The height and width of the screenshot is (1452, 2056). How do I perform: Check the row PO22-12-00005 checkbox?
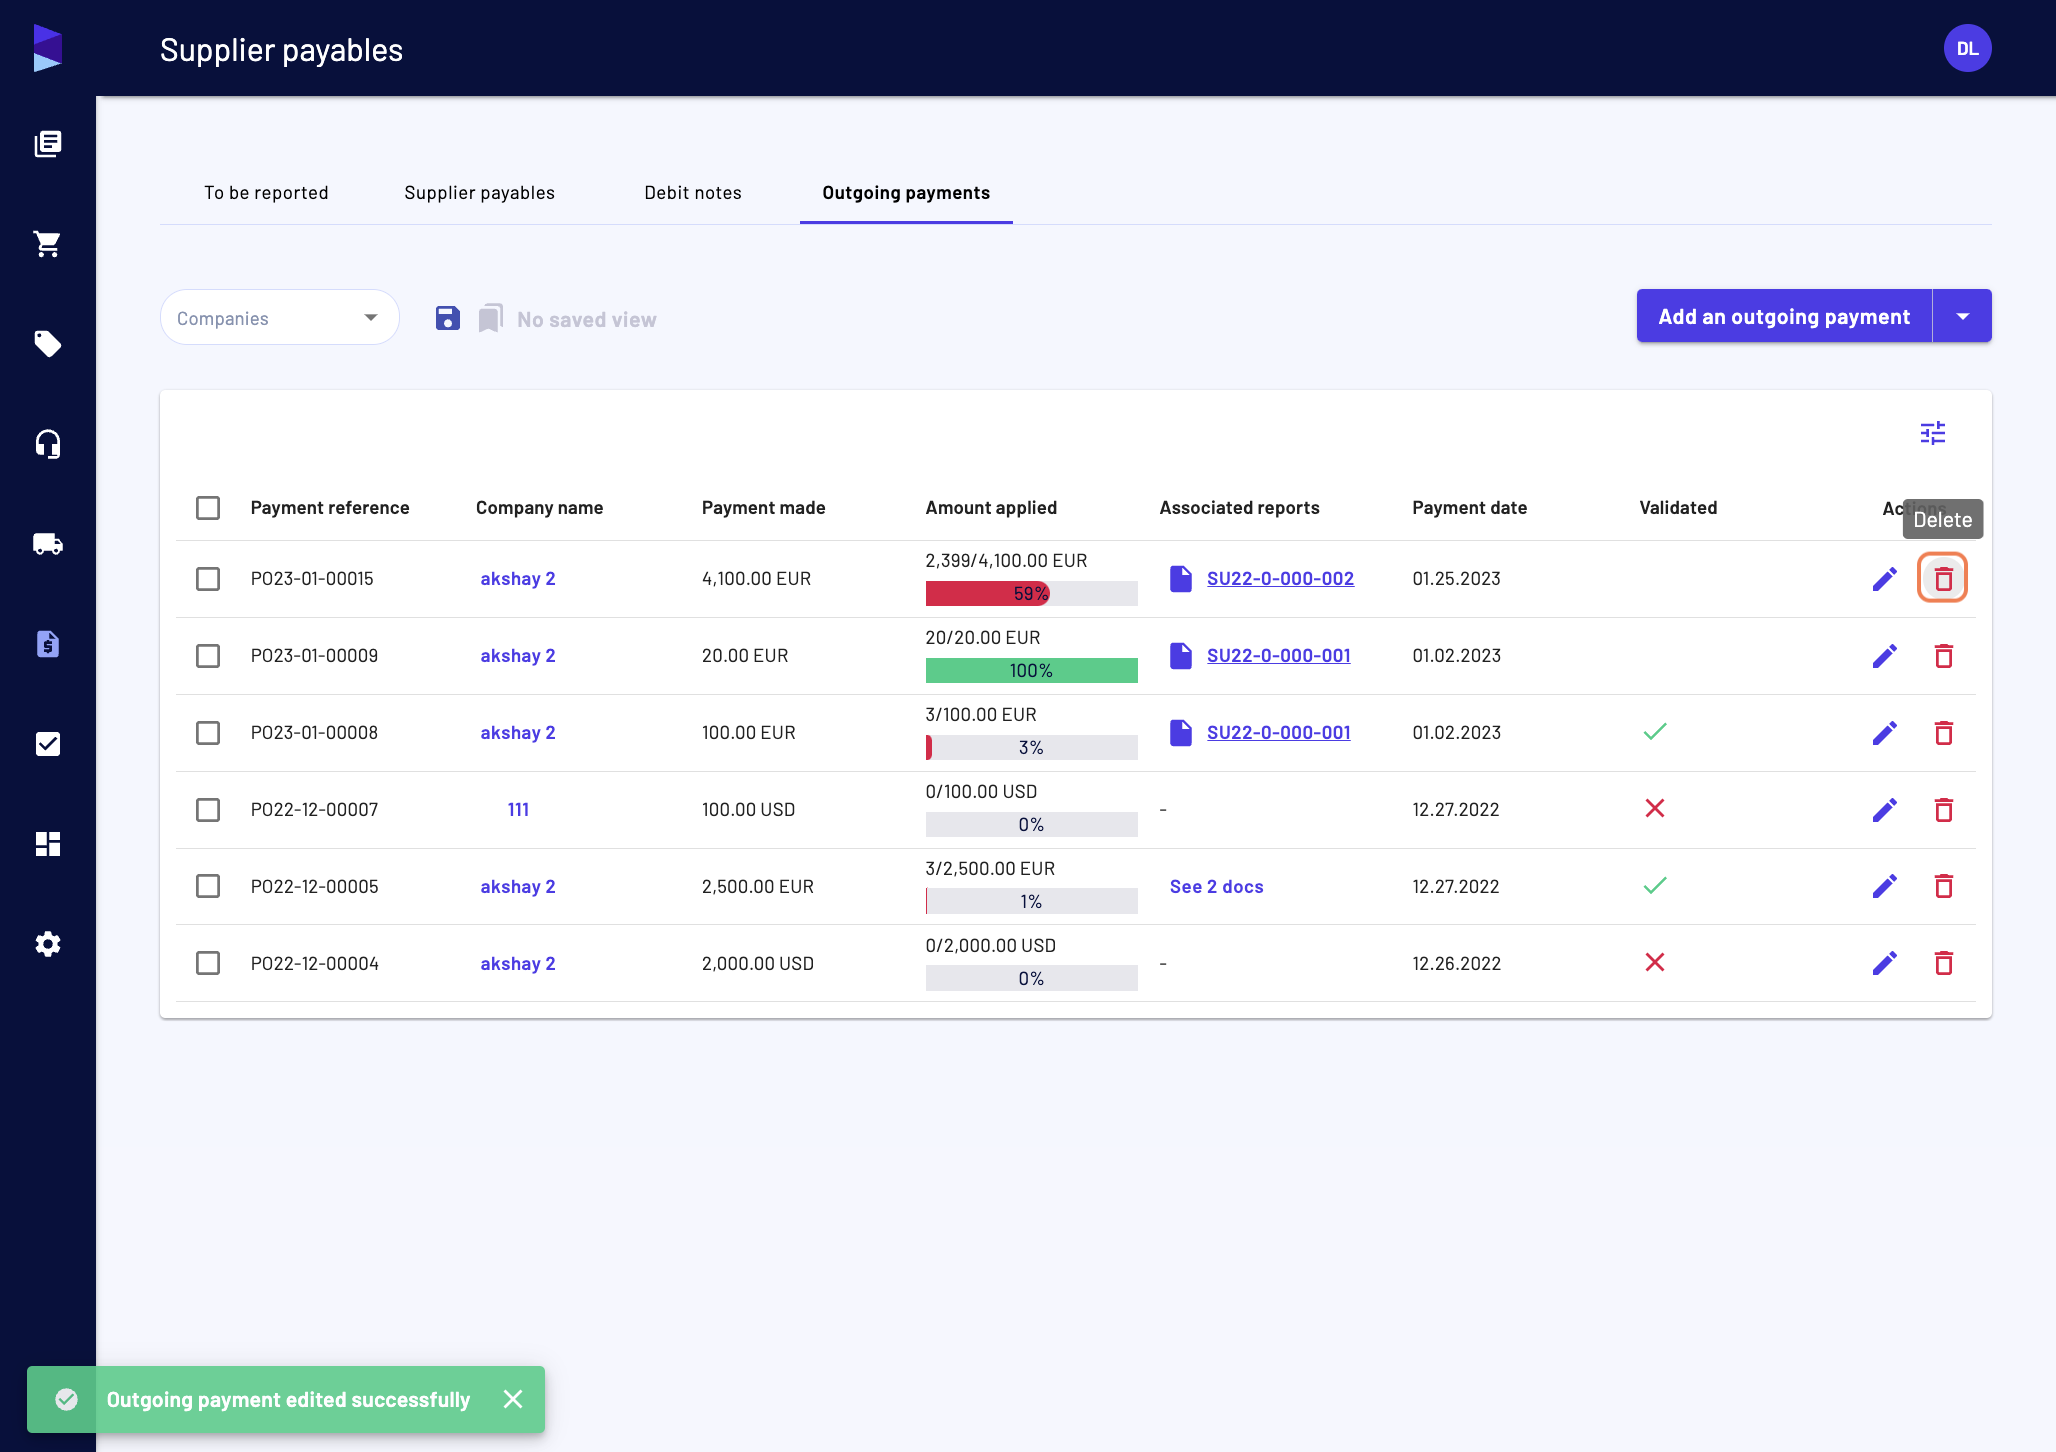point(208,886)
